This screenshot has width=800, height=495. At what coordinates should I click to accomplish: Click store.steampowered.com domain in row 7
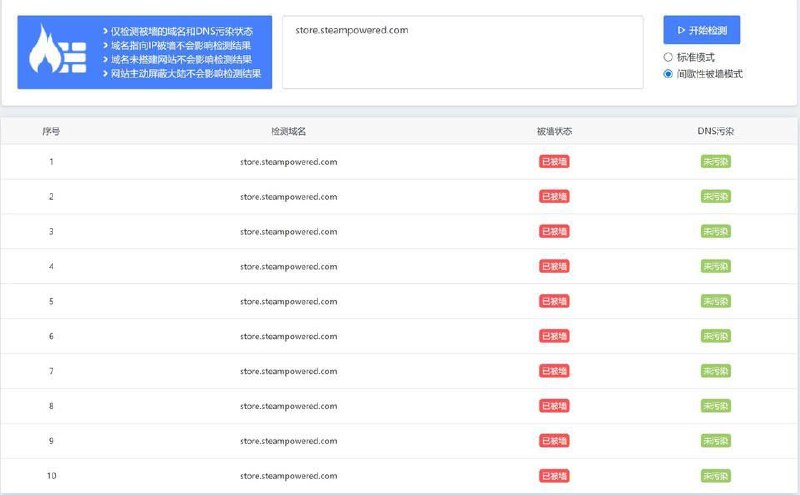click(288, 371)
